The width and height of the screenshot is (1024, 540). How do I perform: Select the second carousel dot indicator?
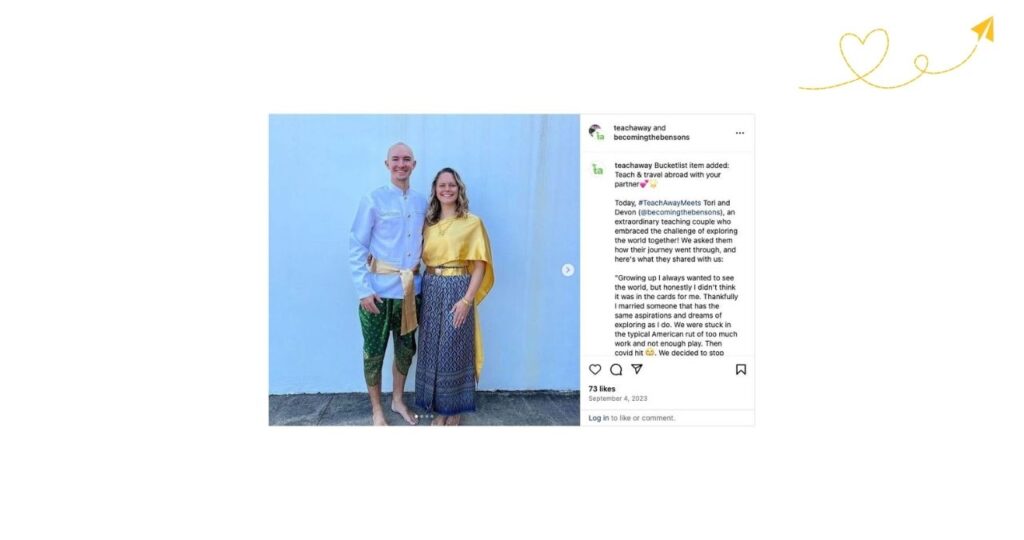[421, 417]
